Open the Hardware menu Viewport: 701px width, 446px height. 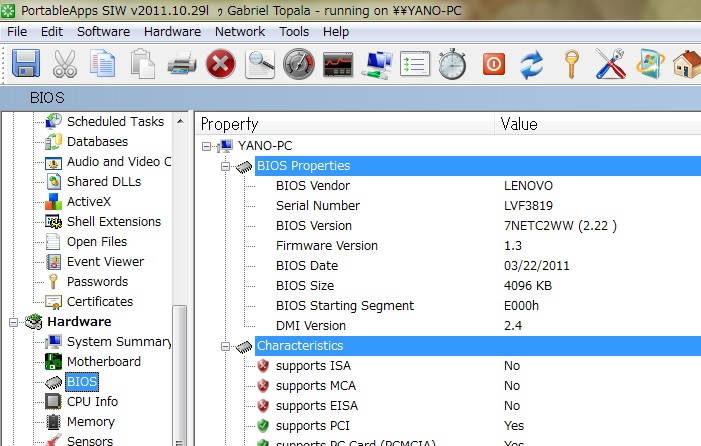(x=172, y=32)
